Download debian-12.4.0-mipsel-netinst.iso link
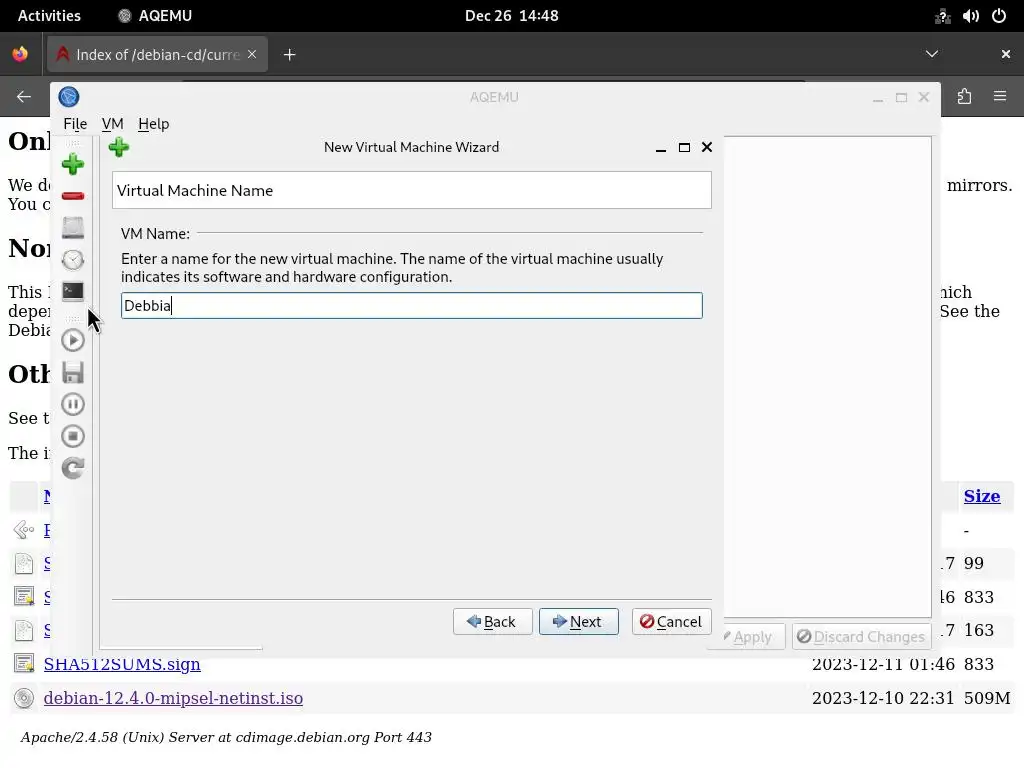Viewport: 1024px width, 768px height. (x=173, y=698)
